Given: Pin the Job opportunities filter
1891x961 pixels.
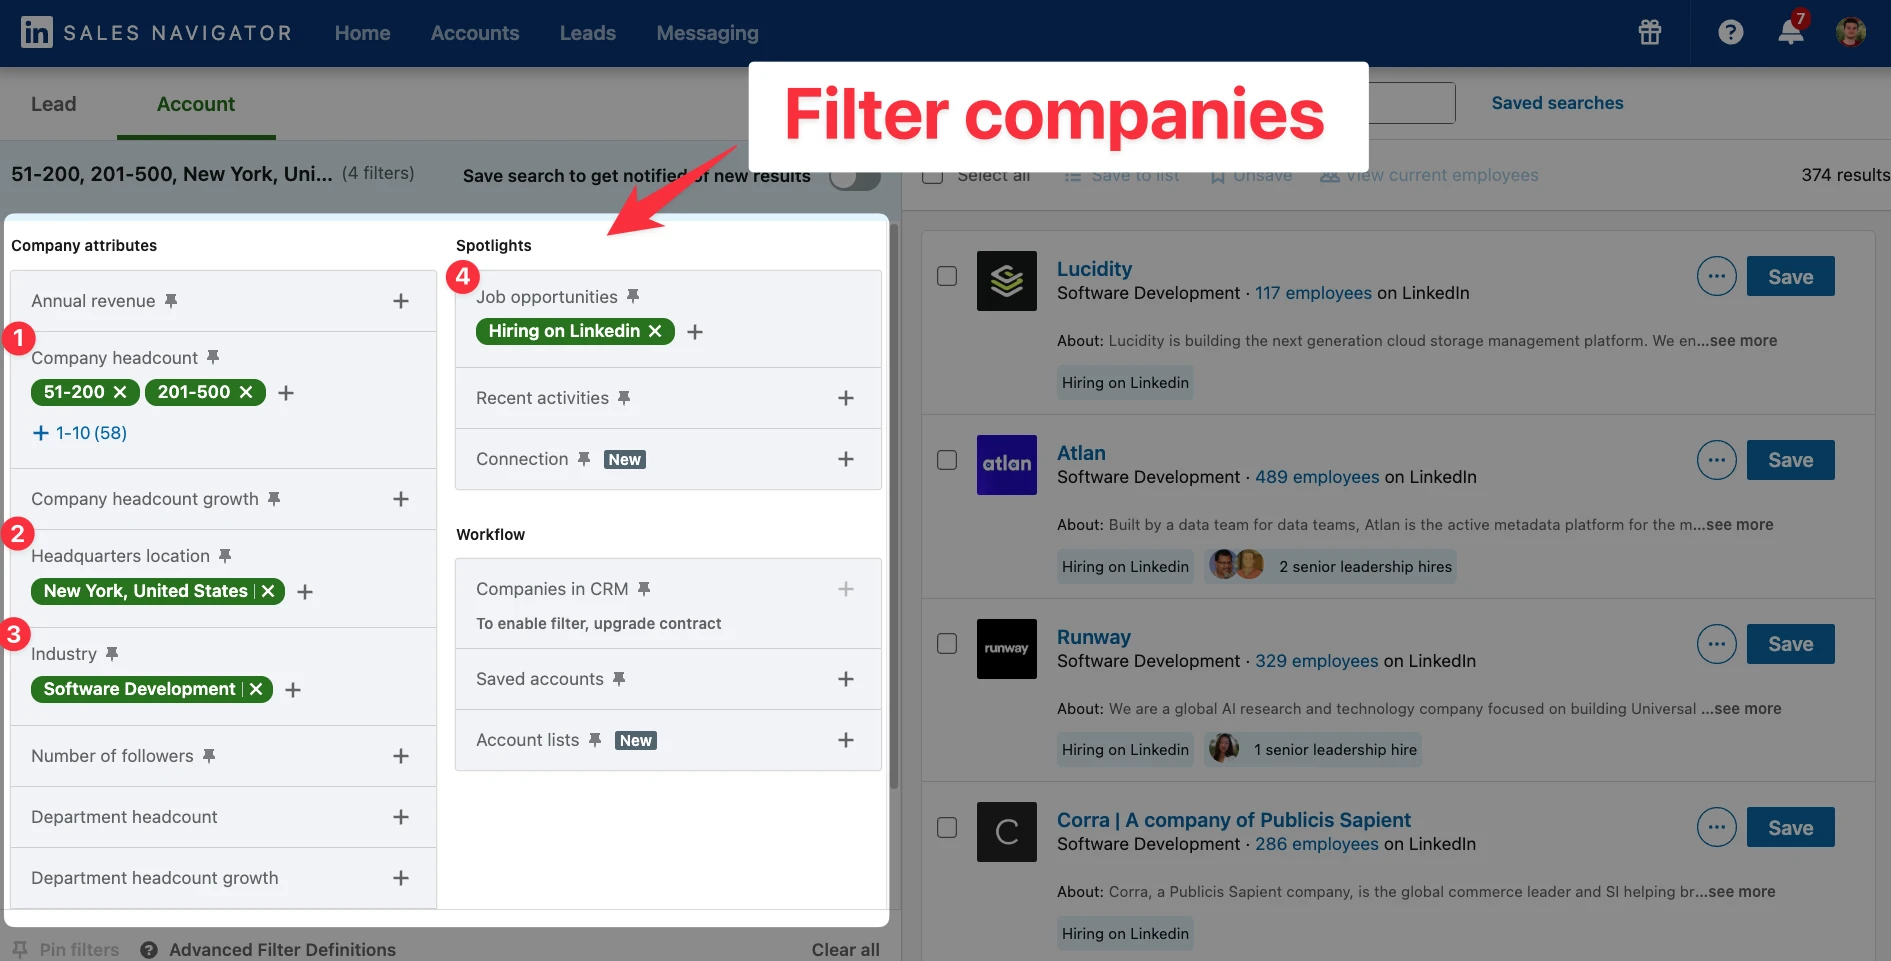Looking at the screenshot, I should [x=633, y=297].
